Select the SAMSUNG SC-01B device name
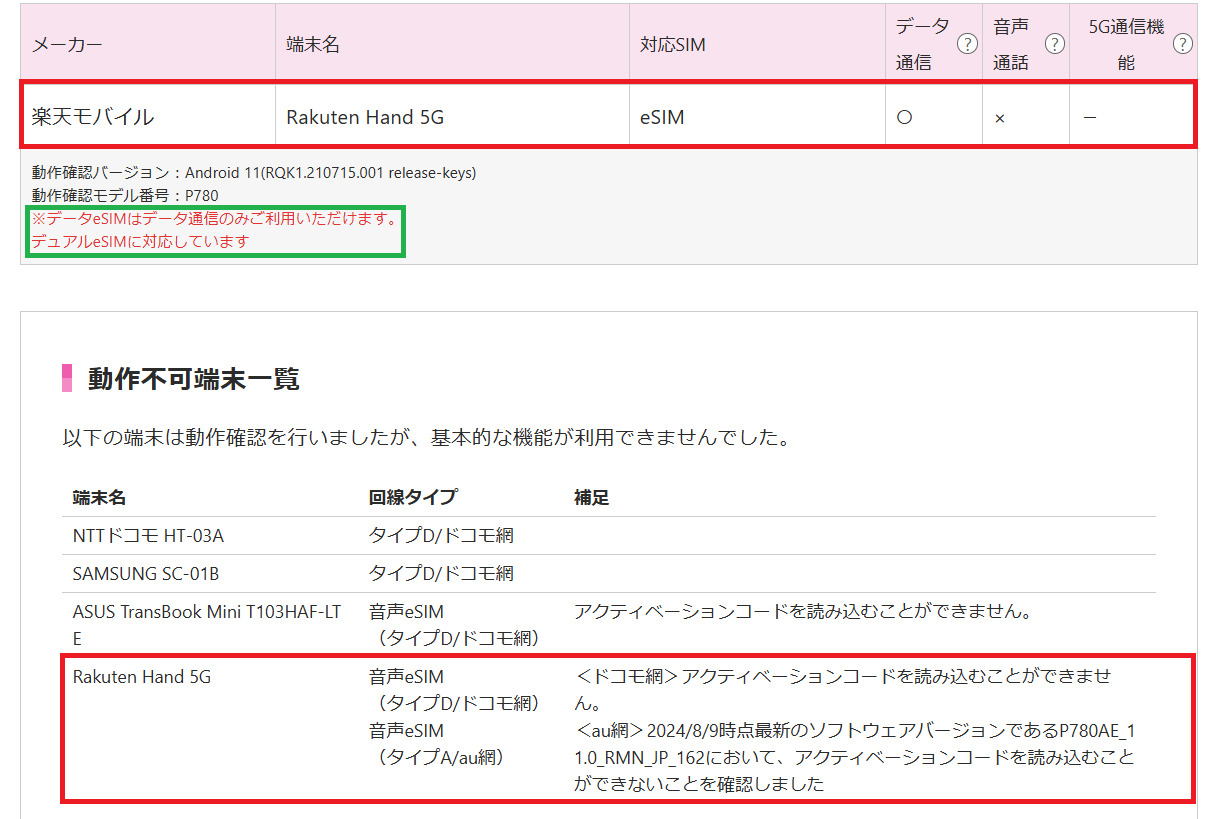1213x819 pixels. (x=145, y=574)
